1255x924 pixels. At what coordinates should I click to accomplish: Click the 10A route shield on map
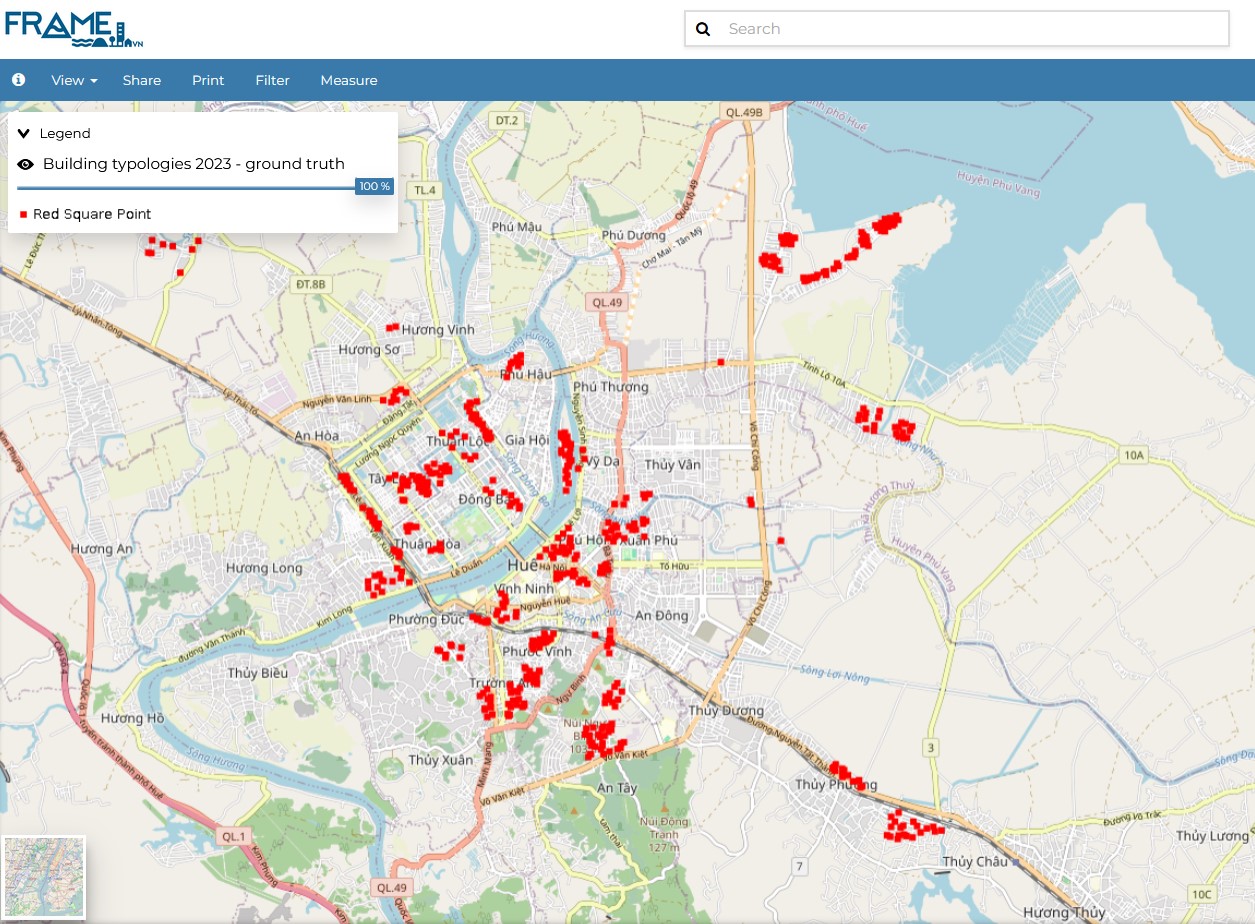pyautogui.click(x=1133, y=455)
